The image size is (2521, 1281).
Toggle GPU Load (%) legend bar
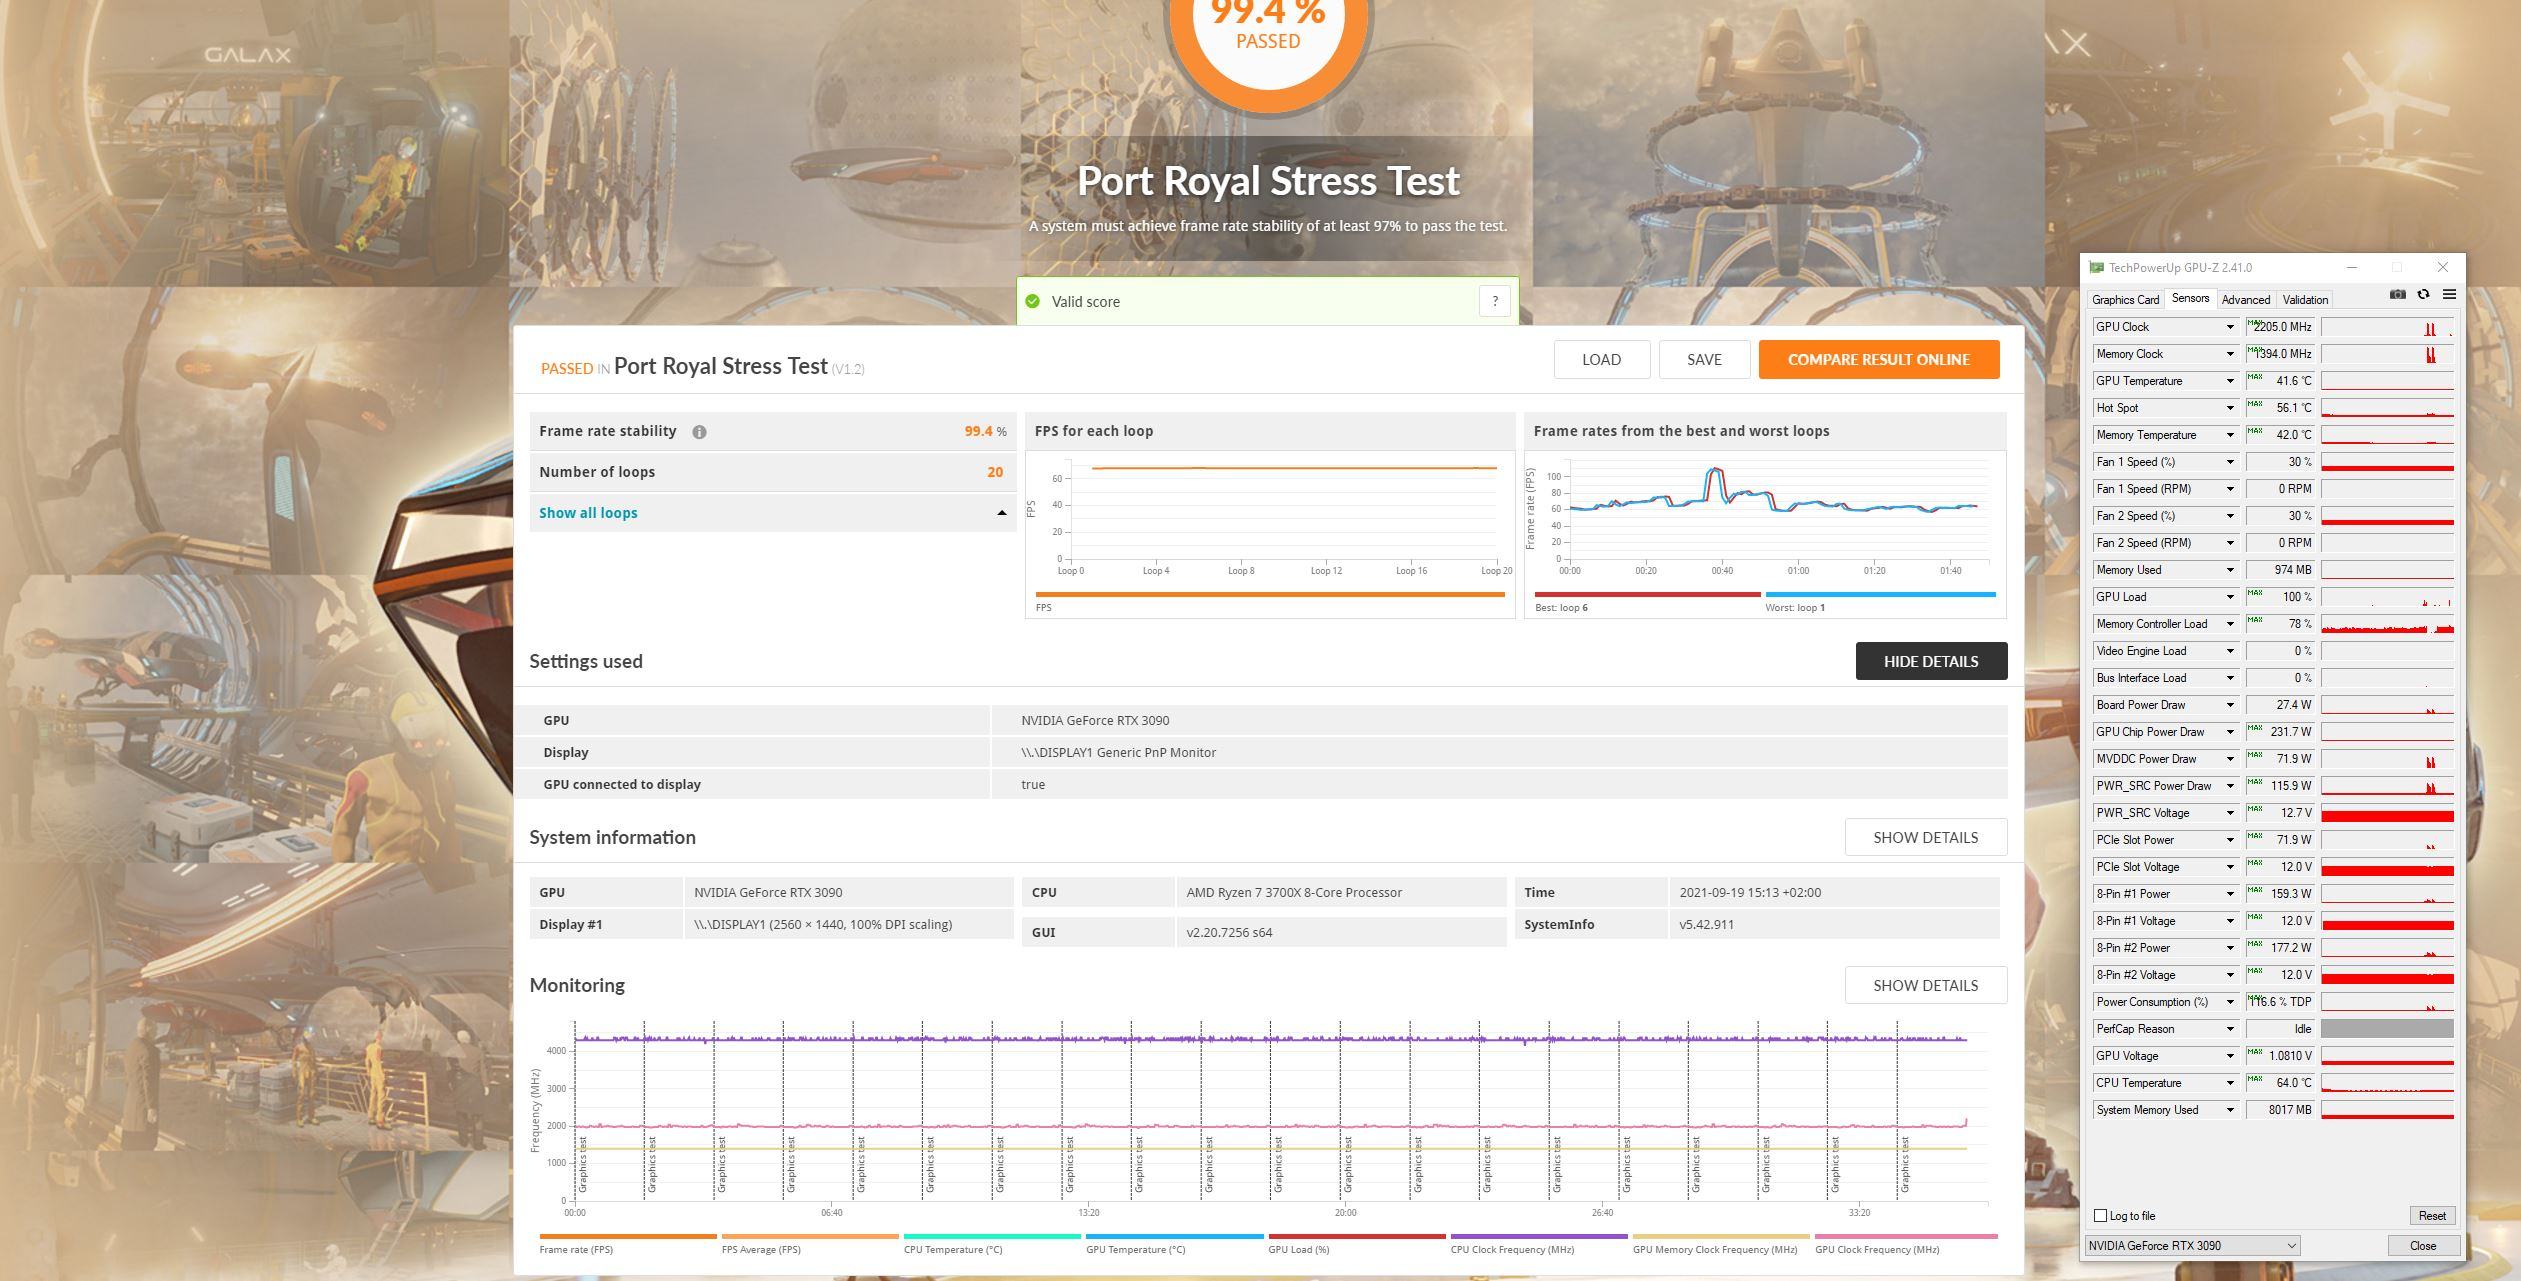(1357, 1236)
